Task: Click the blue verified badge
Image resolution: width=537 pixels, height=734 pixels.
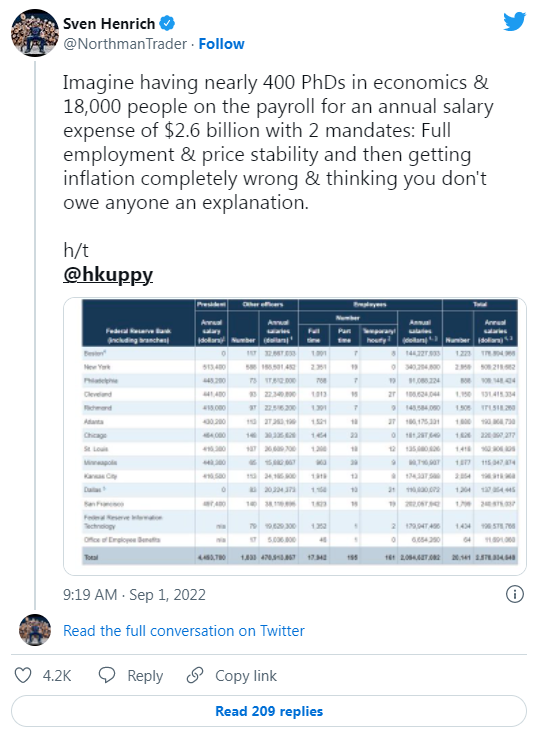Action: (x=167, y=23)
